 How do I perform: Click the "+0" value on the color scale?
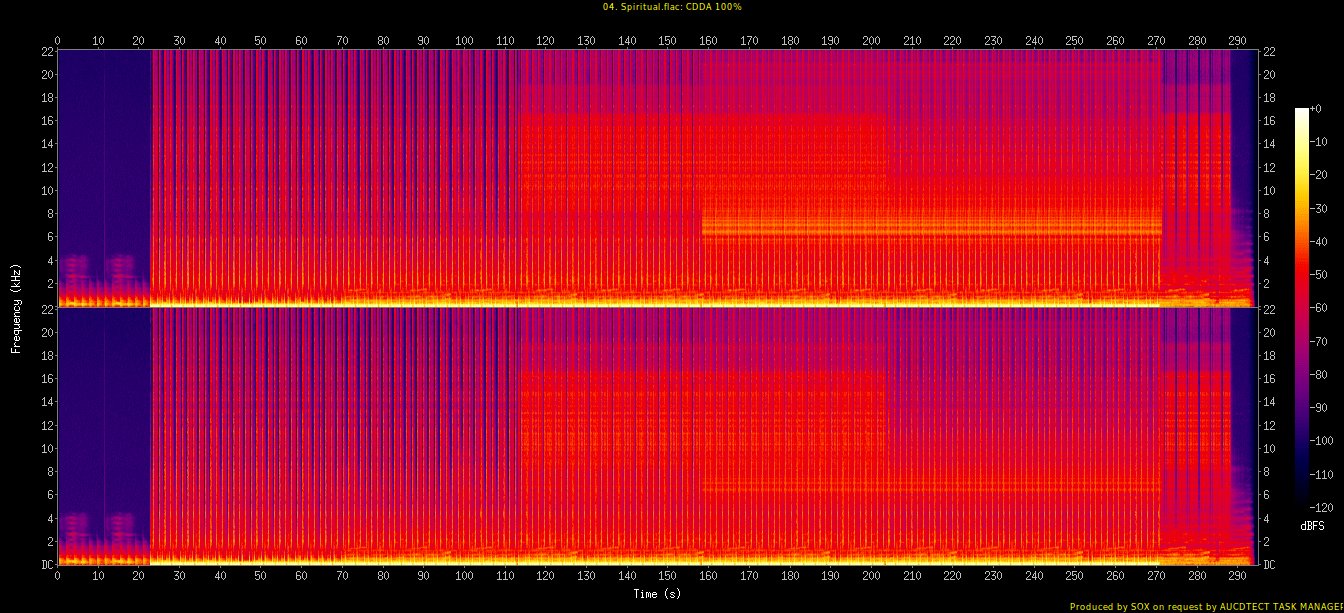1315,108
